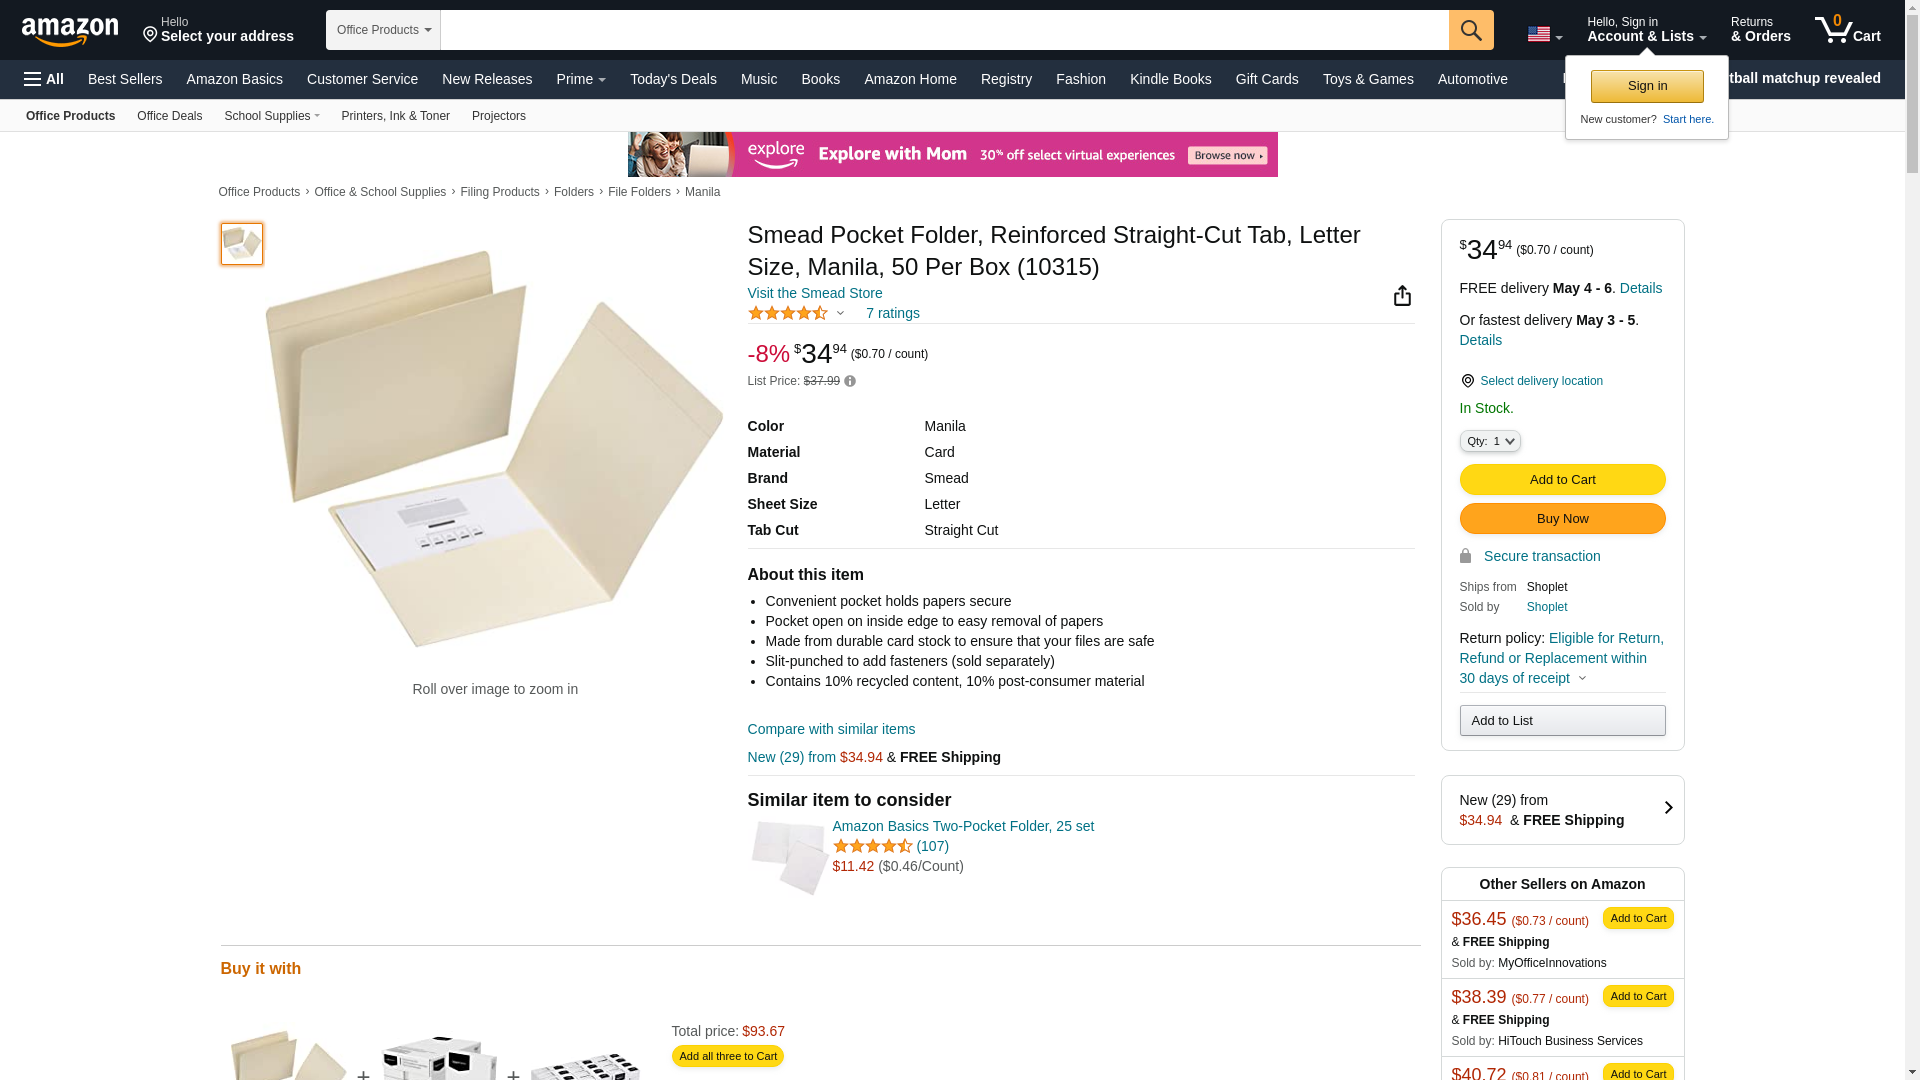Open the Office Products search category dropdown
Image resolution: width=1920 pixels, height=1080 pixels.
(x=384, y=30)
